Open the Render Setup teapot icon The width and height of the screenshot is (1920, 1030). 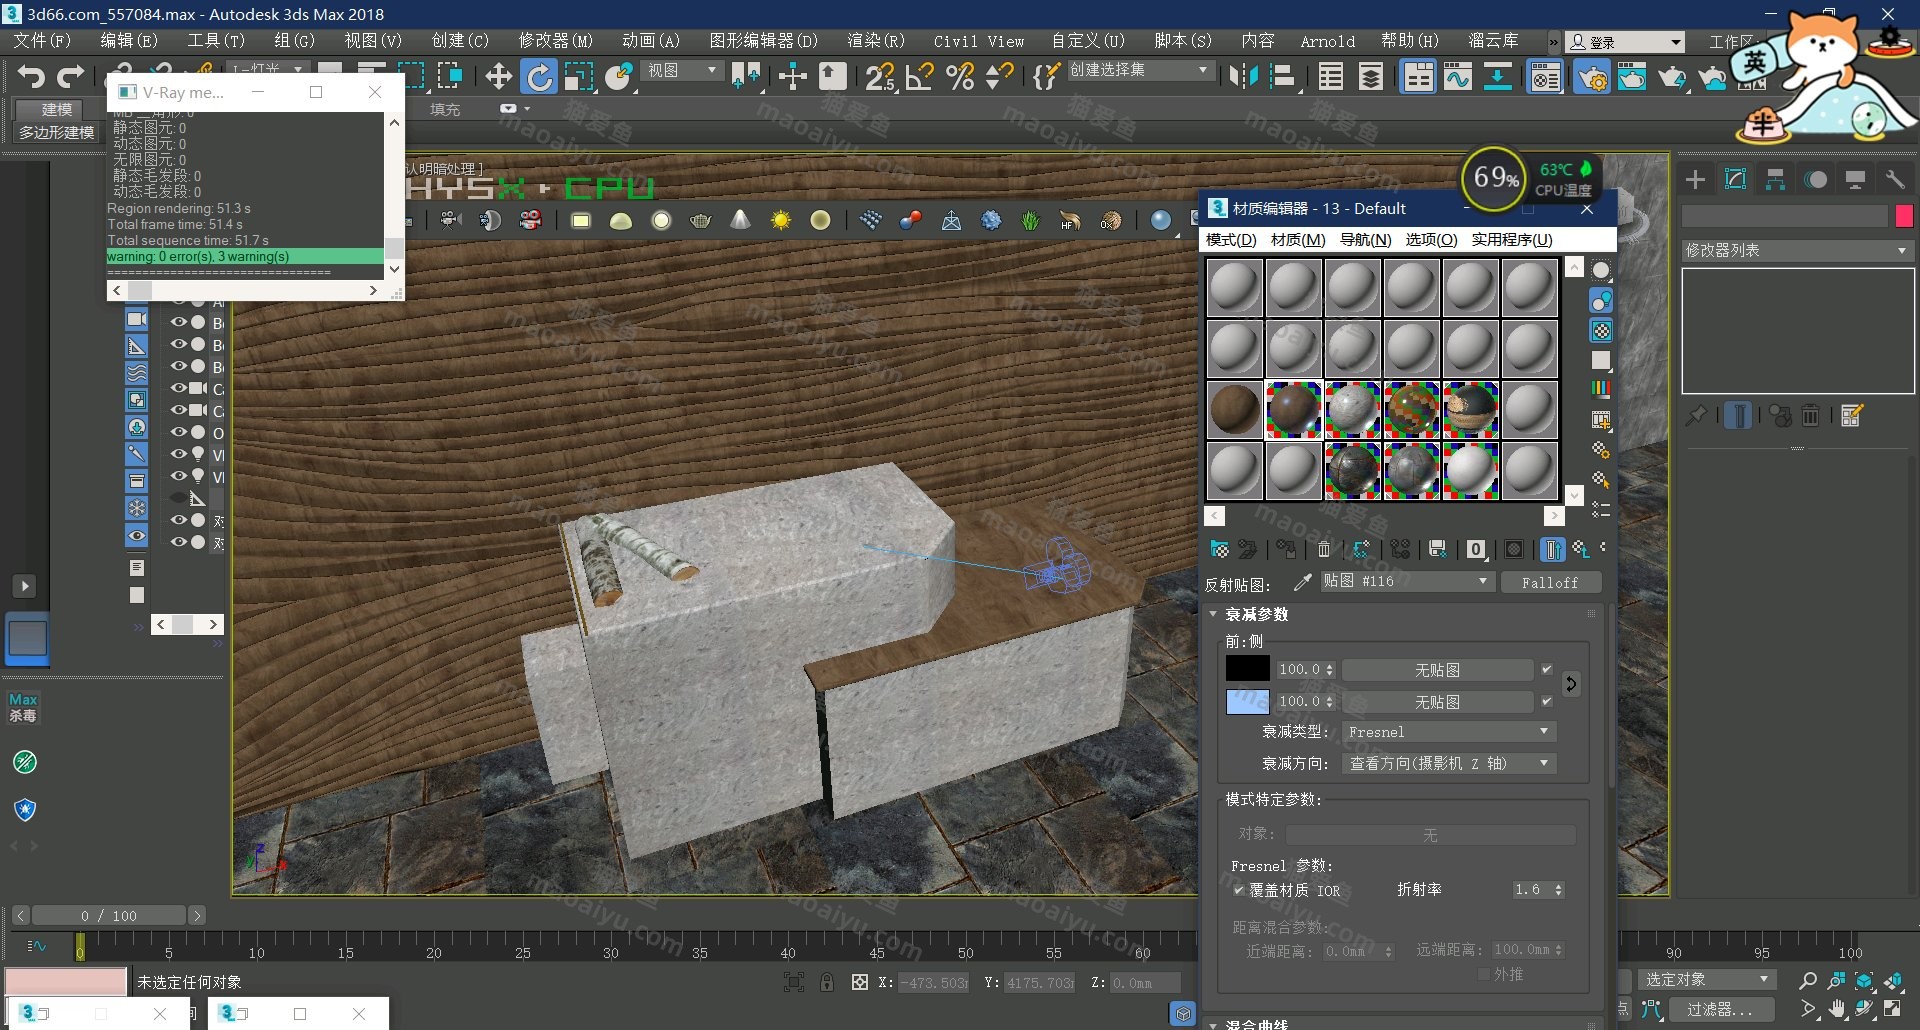click(1592, 77)
